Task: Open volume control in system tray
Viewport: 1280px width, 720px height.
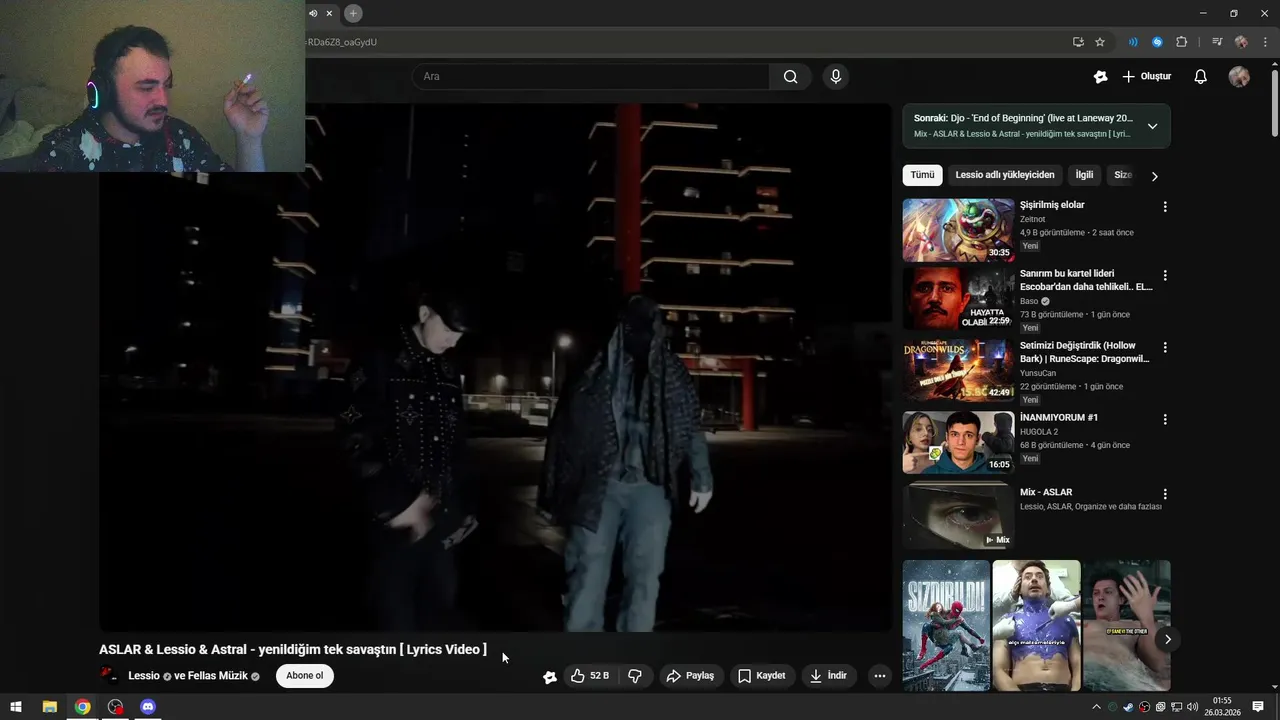Action: (x=1192, y=707)
